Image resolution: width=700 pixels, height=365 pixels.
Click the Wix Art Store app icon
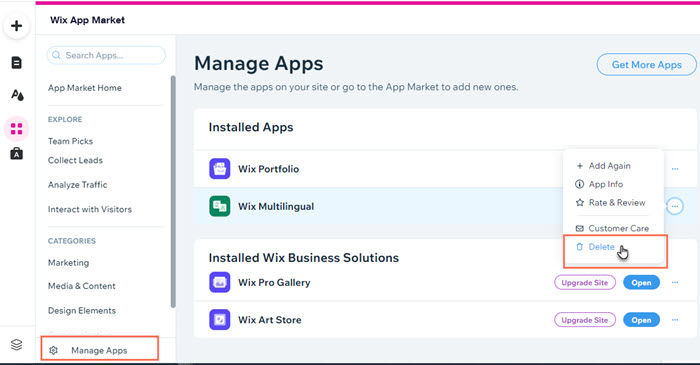(220, 319)
